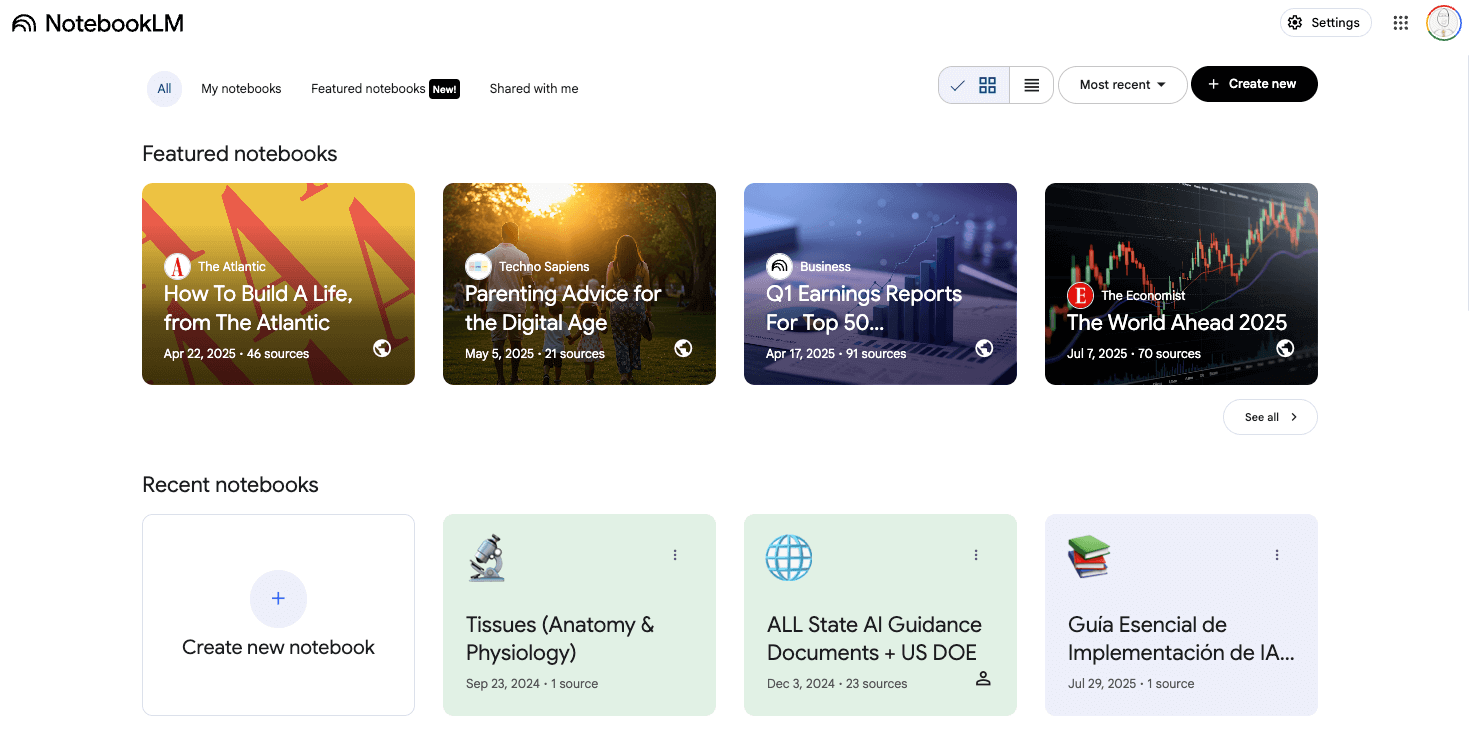This screenshot has width=1469, height=733.
Task: Click the microscope emoji on Tissues card
Action: pyautogui.click(x=487, y=558)
